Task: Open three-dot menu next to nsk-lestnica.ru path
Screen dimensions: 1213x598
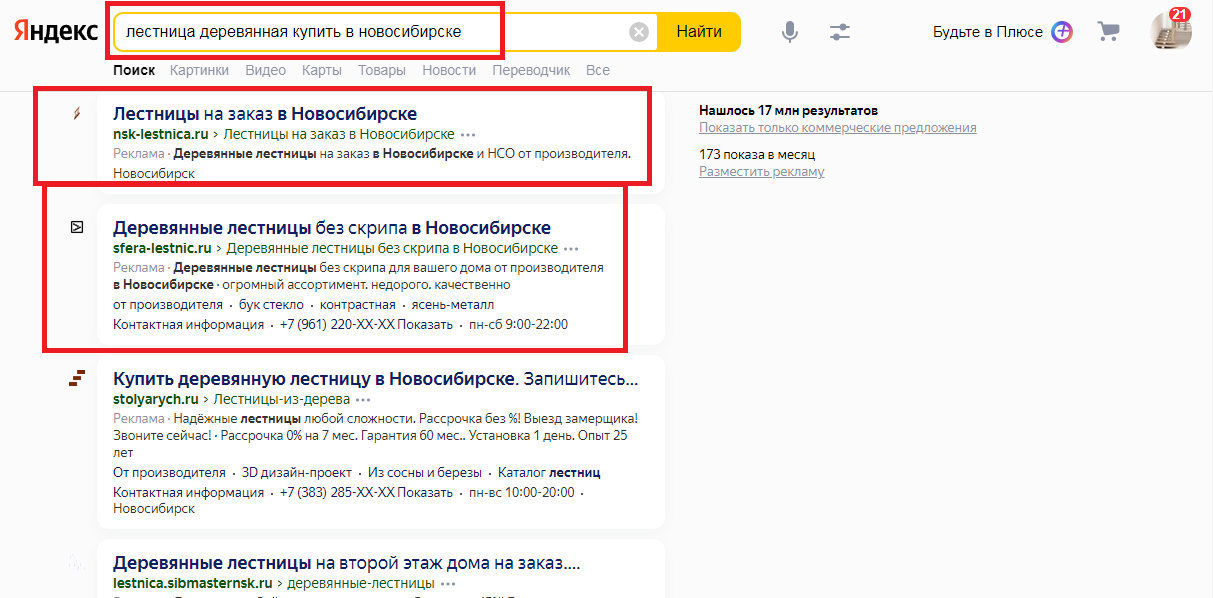Action: 469,134
